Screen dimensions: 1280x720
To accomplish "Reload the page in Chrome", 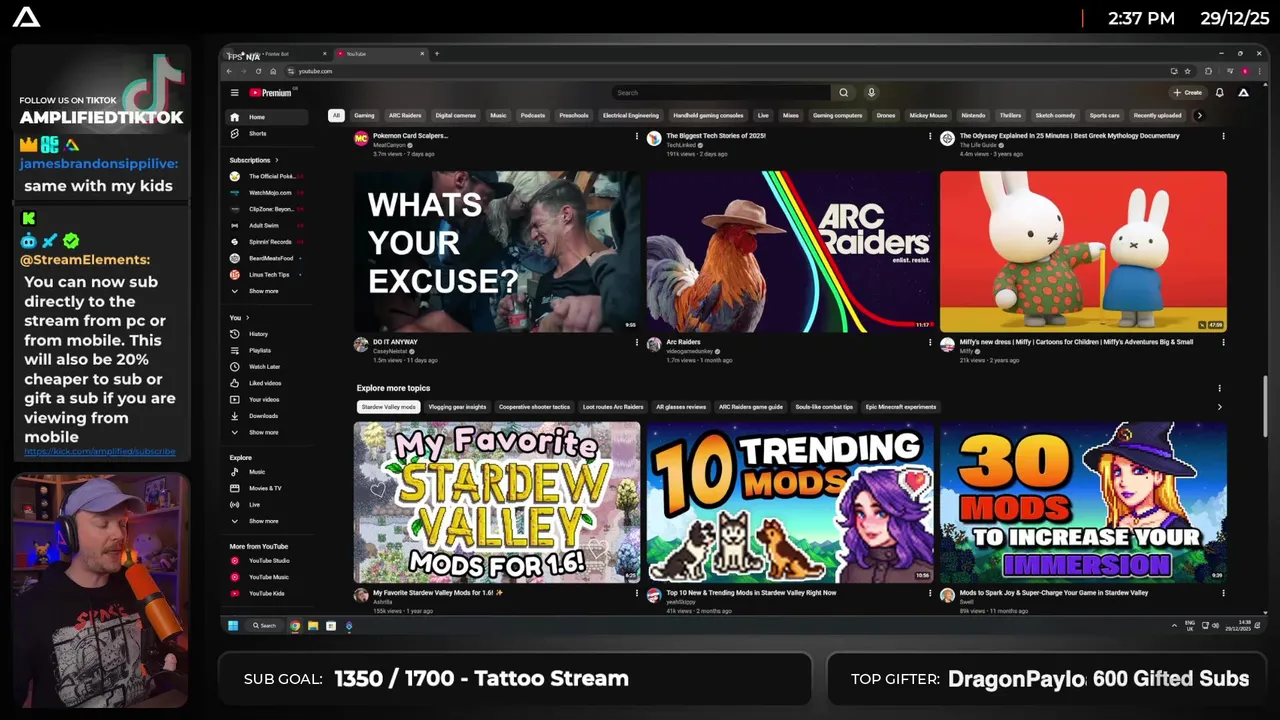I will coord(258,71).
